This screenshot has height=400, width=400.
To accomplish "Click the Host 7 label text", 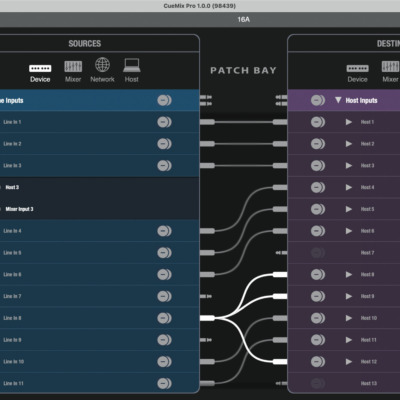I will pyautogui.click(x=367, y=253).
